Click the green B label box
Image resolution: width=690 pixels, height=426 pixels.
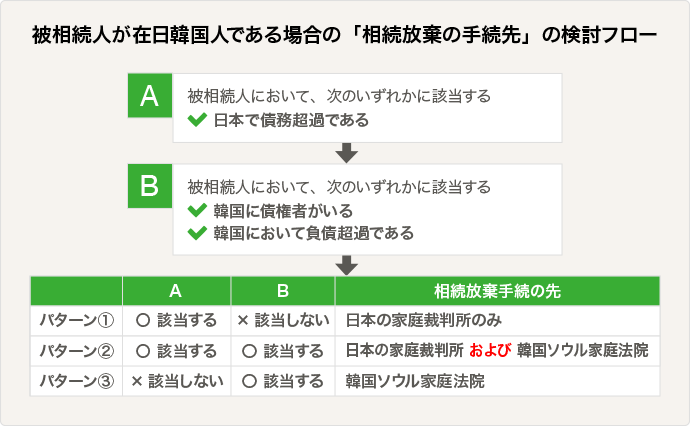150,186
